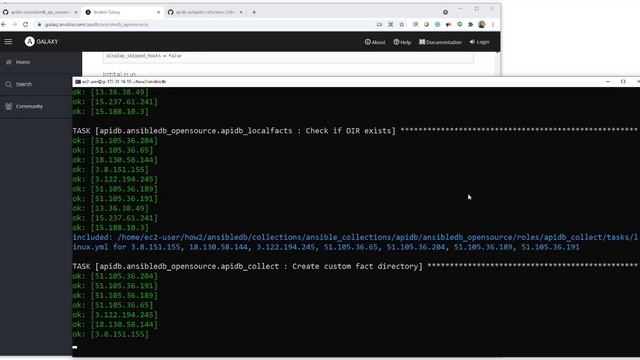Image resolution: width=640 pixels, height=360 pixels.
Task: Minimize the terminal window
Action: click(608, 82)
